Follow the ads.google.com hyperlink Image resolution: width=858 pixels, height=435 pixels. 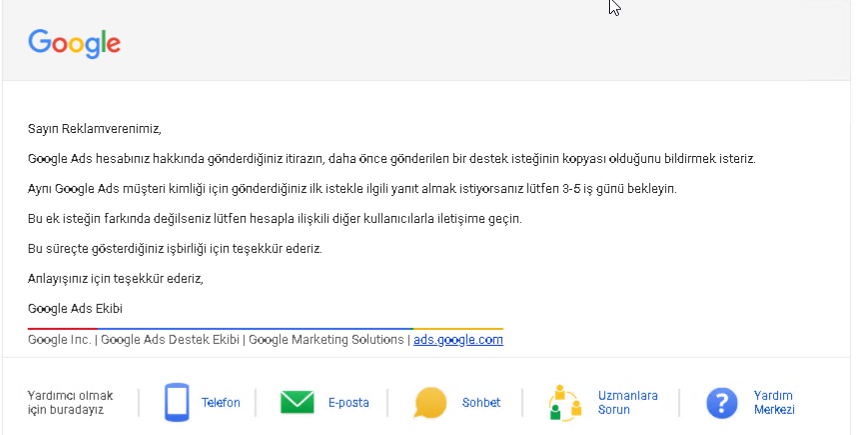(x=458, y=340)
